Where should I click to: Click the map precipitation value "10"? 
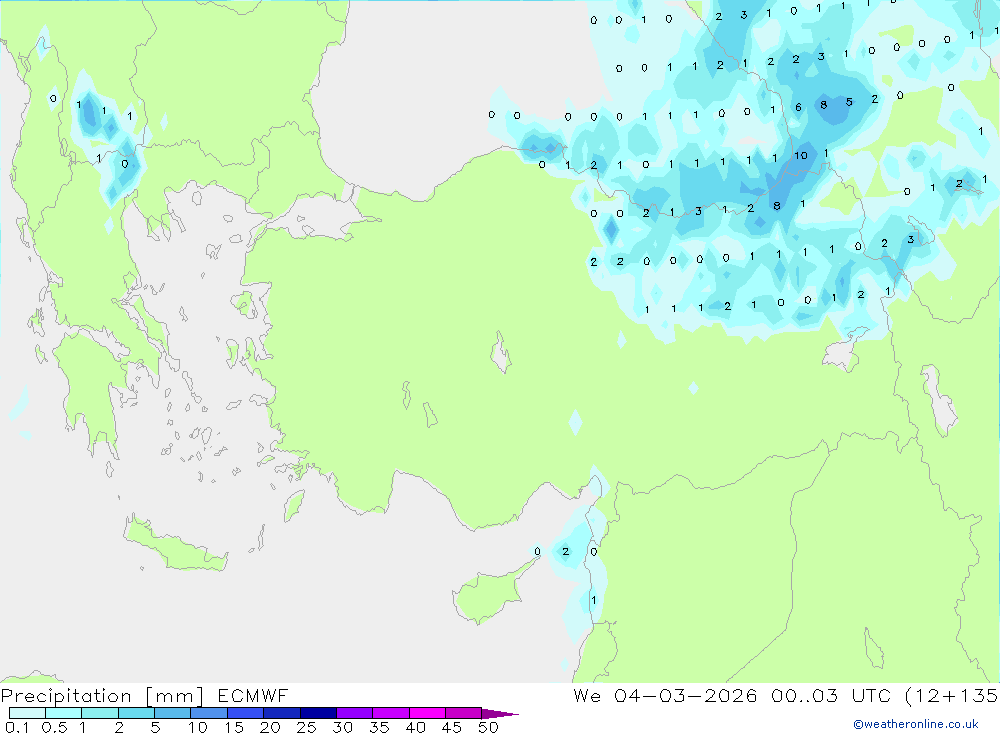click(800, 155)
